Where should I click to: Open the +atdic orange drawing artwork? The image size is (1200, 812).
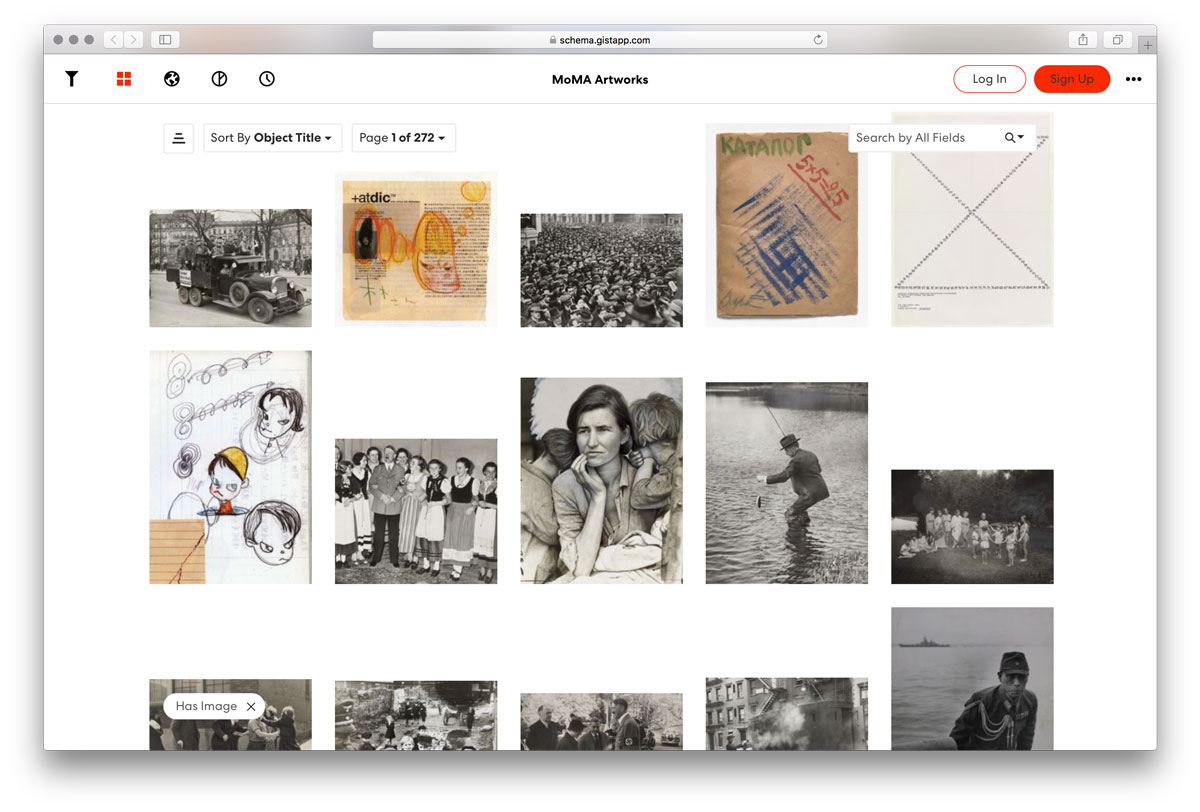click(x=416, y=249)
